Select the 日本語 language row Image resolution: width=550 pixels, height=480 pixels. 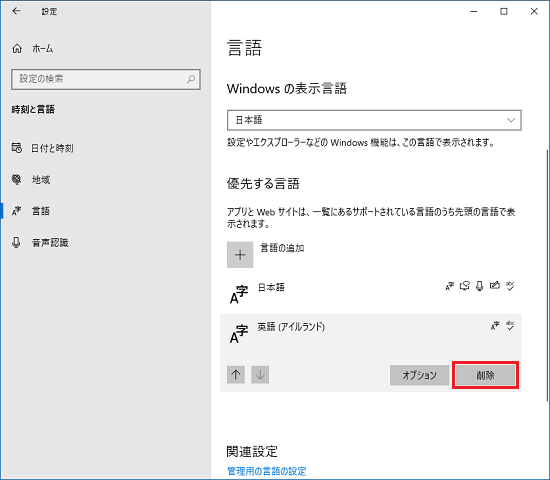pyautogui.click(x=371, y=294)
